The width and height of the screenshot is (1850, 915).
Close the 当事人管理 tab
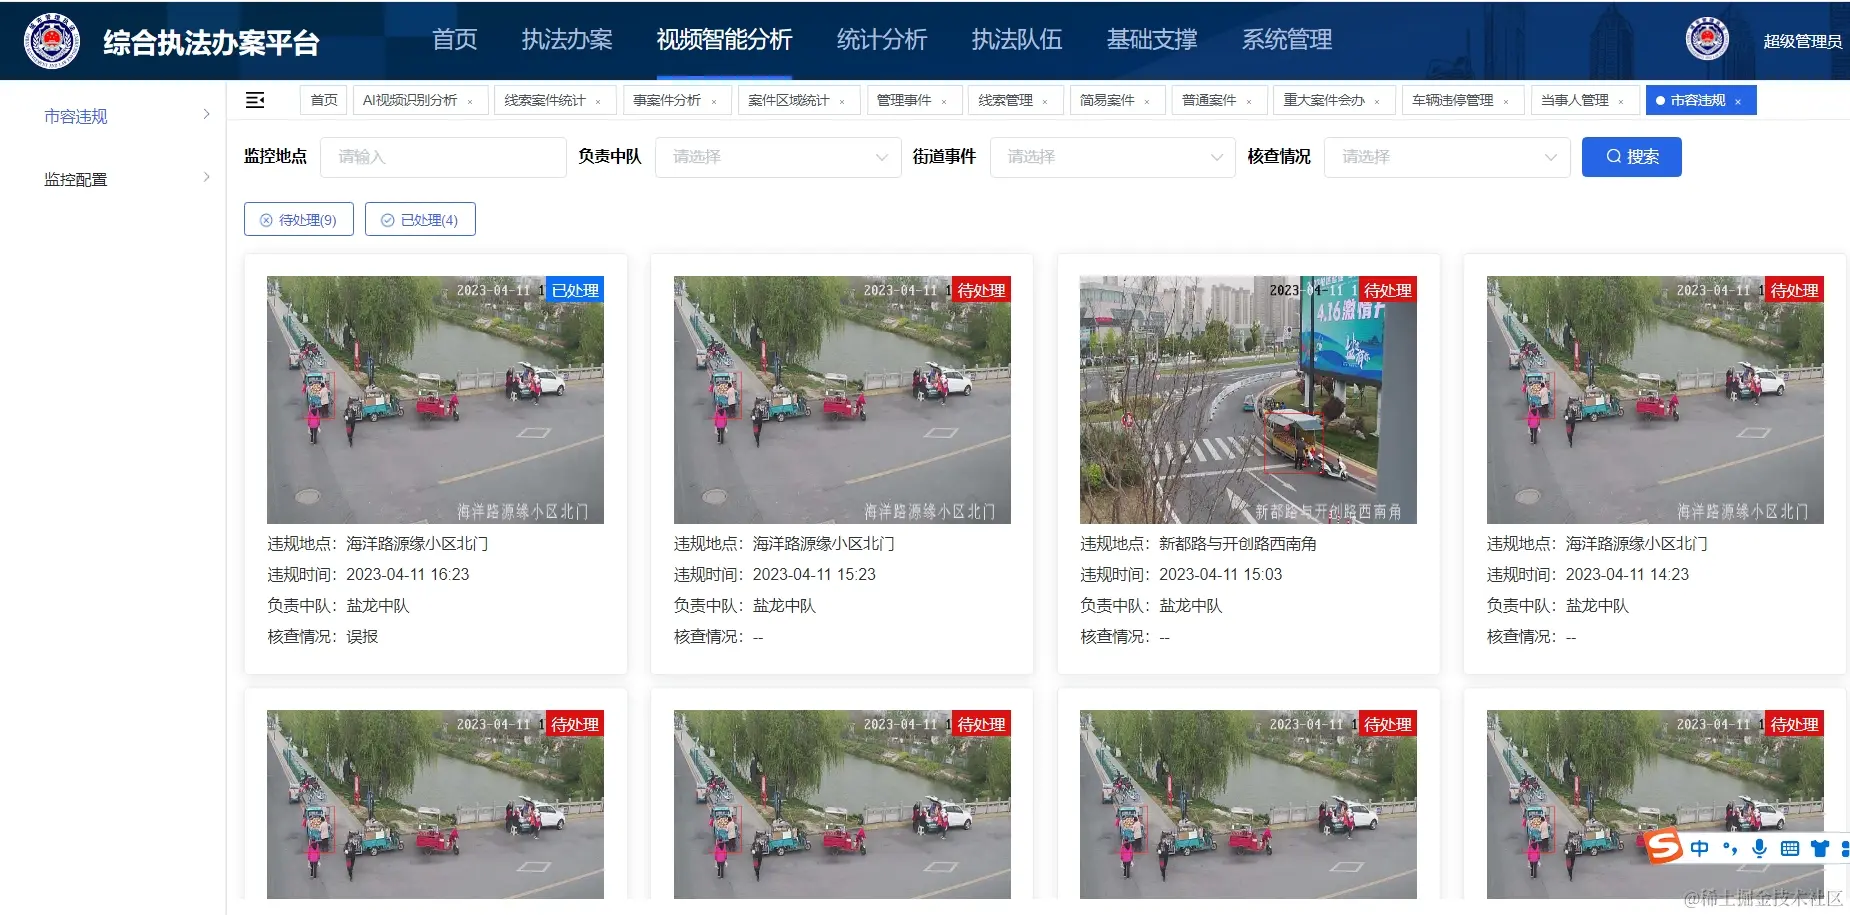[1621, 101]
